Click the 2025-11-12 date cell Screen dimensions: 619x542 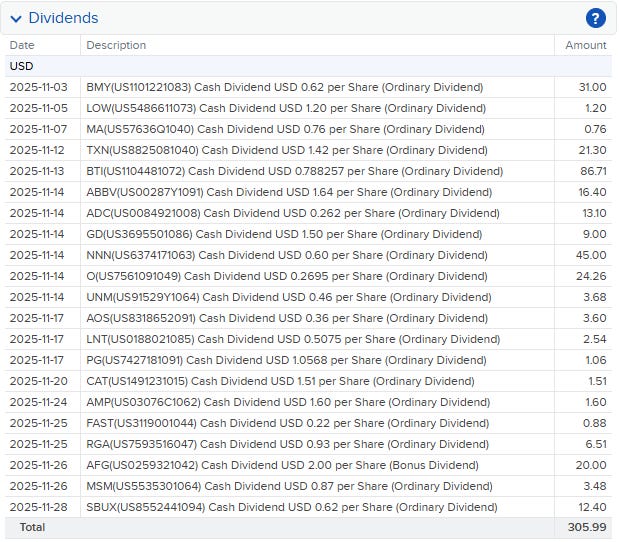pos(37,150)
